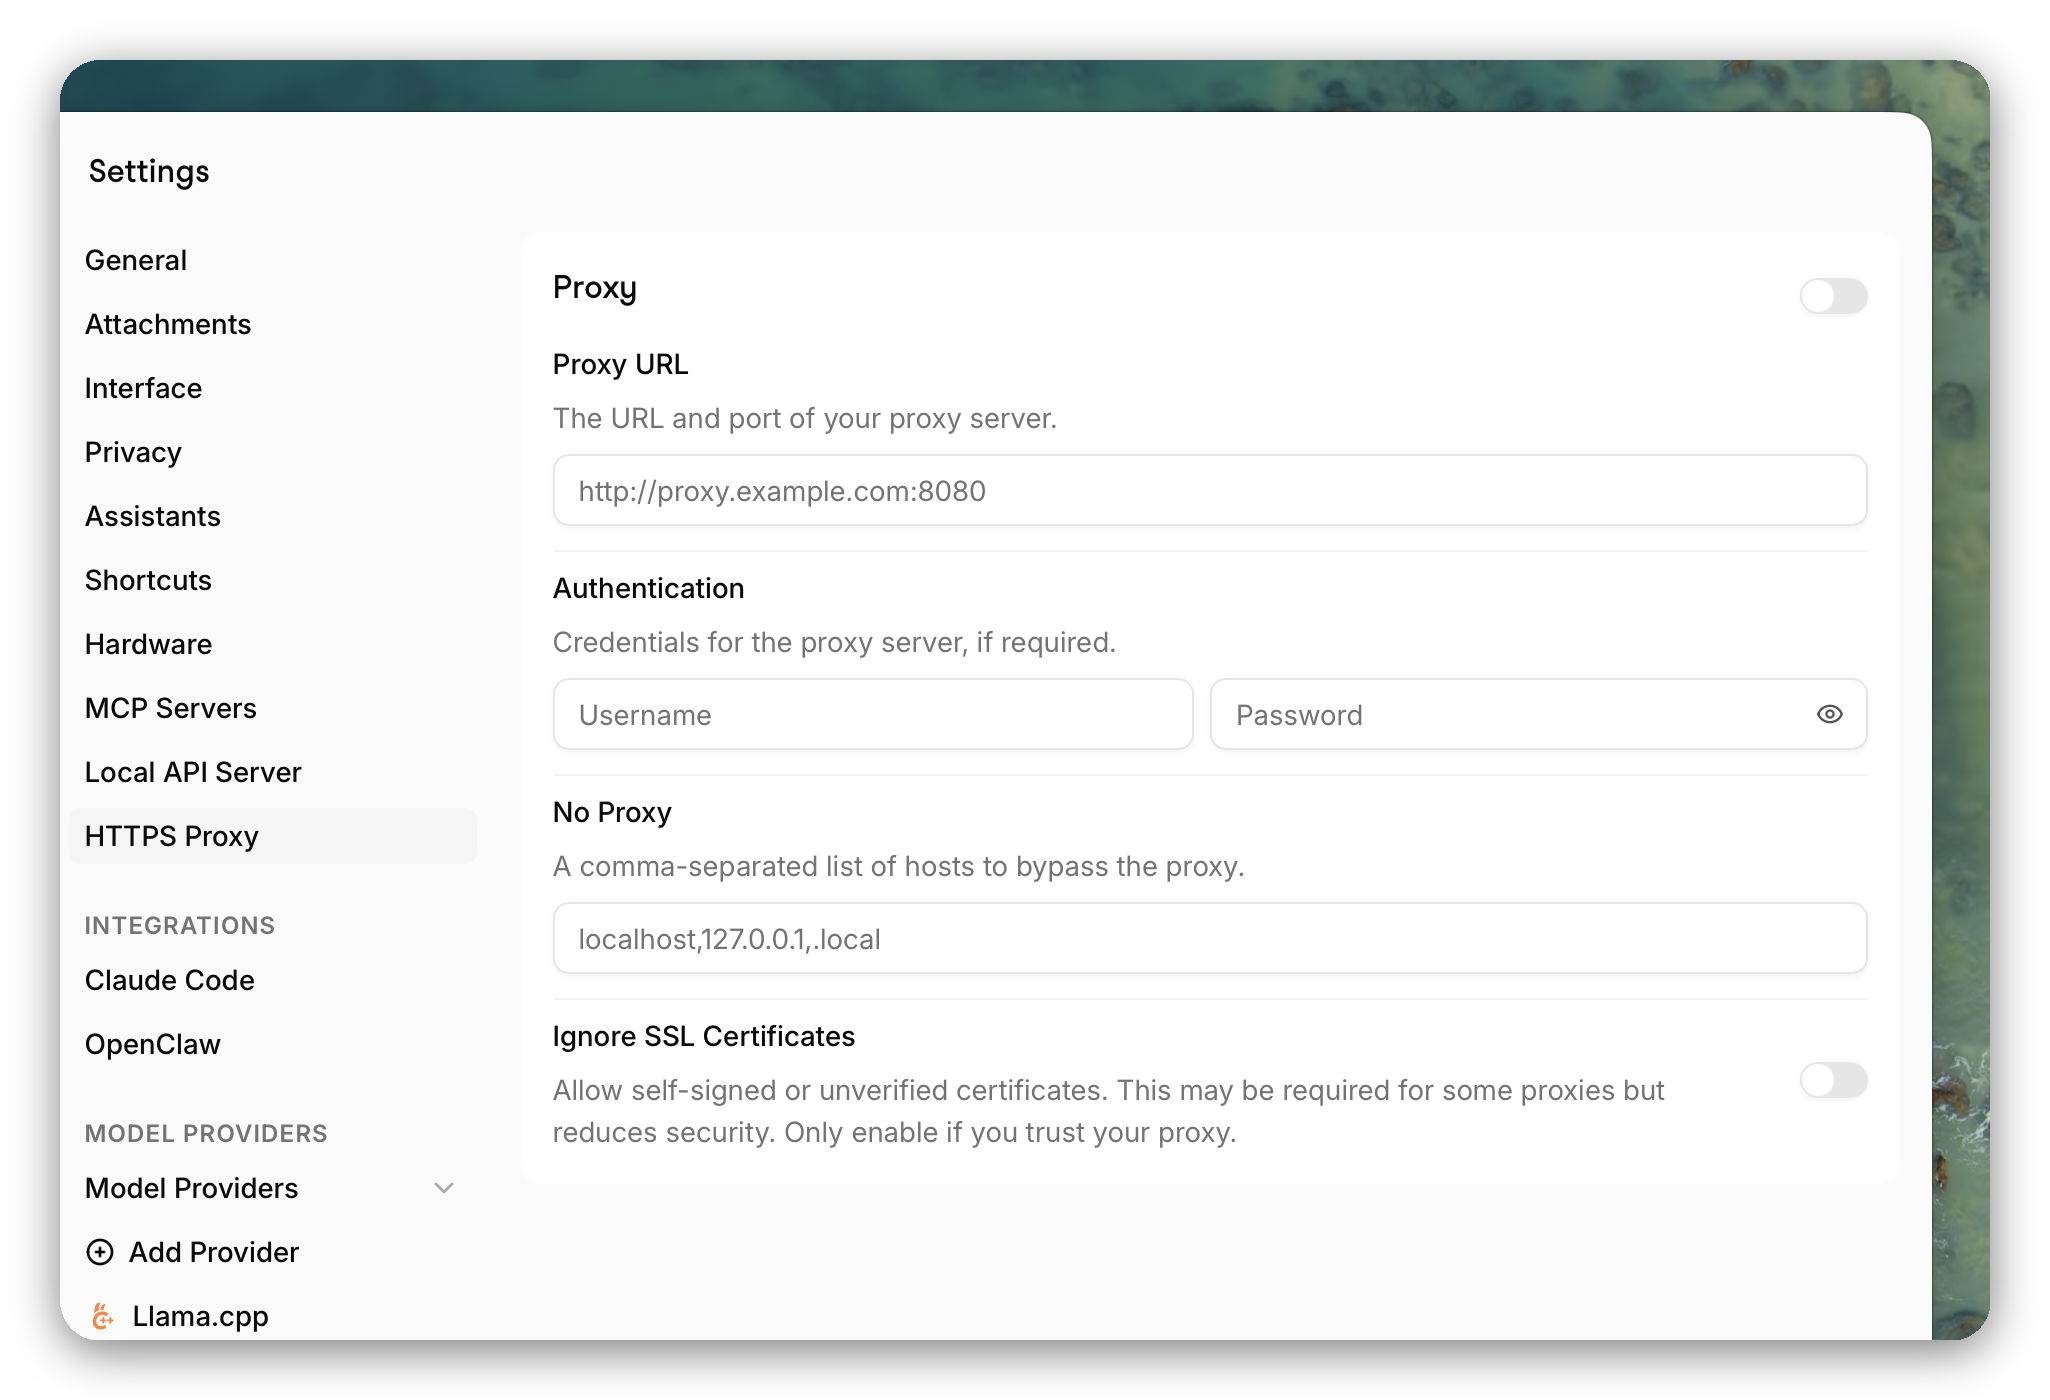This screenshot has width=2050, height=1400.
Task: Show the password using the eye icon
Action: point(1830,714)
